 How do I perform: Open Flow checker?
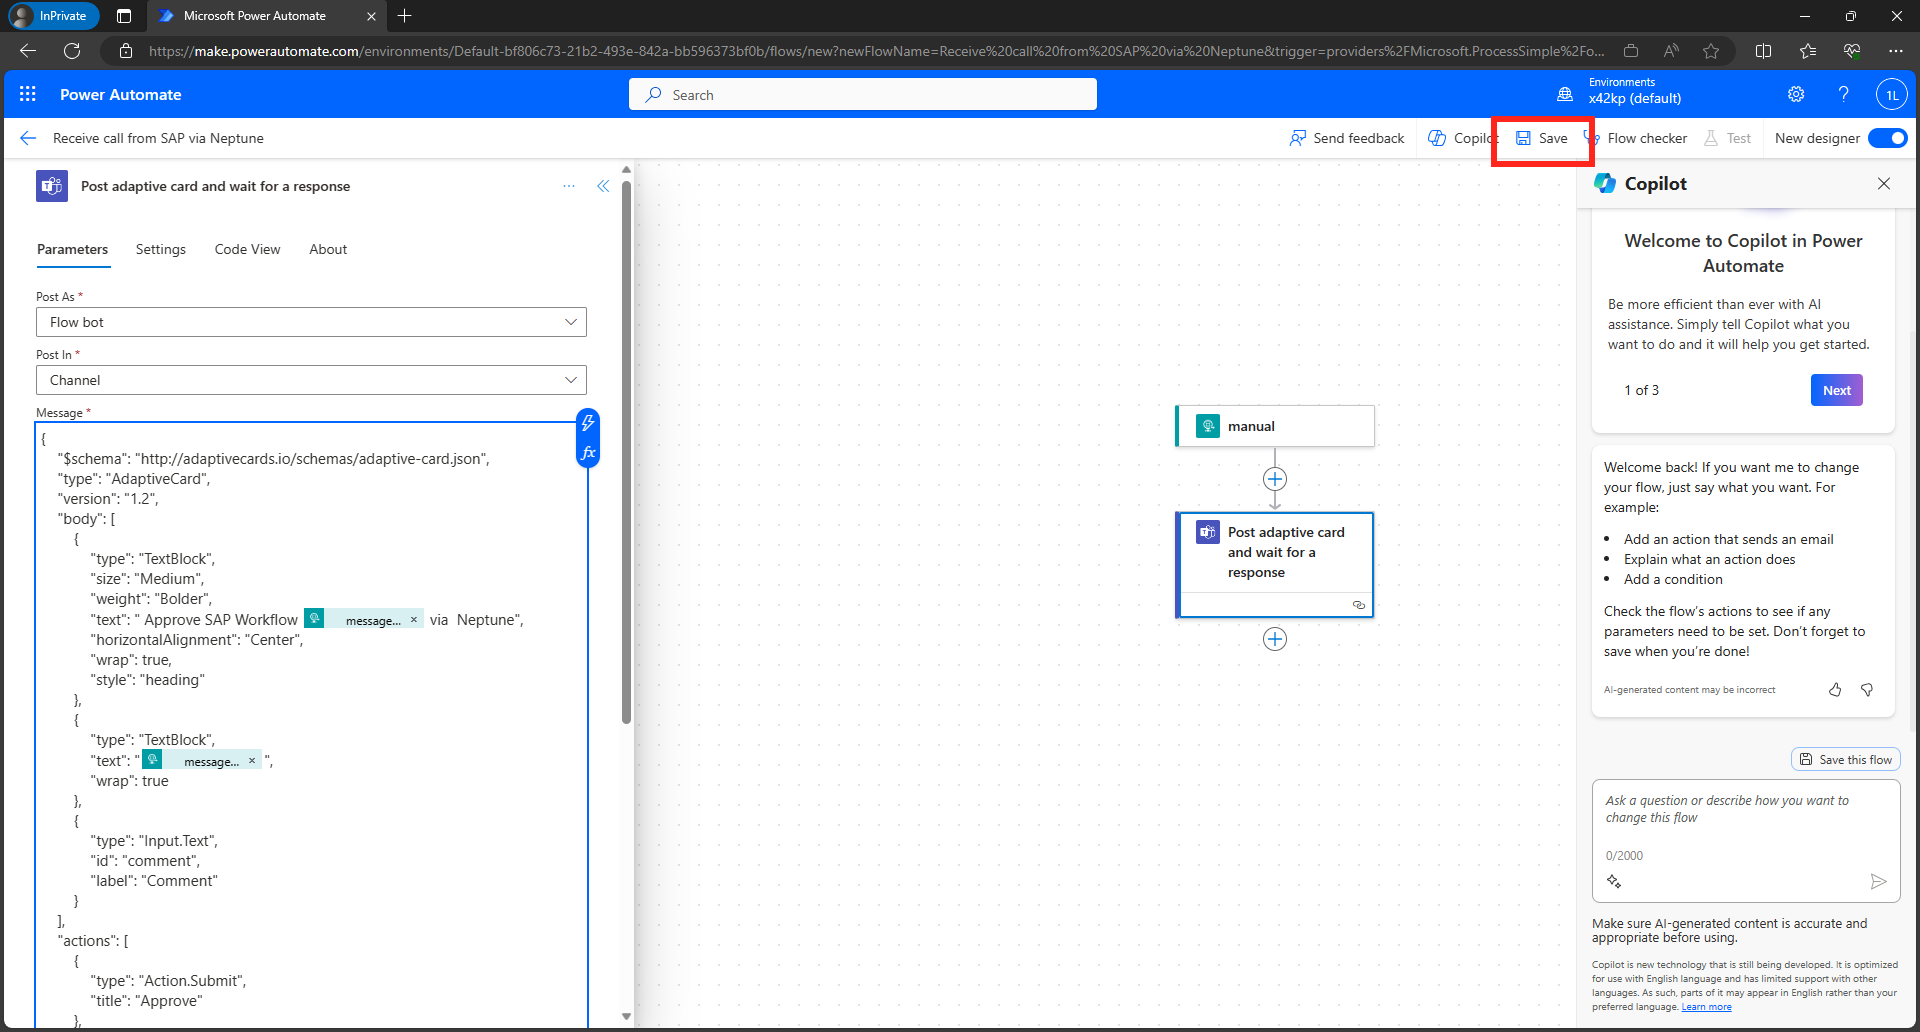[1636, 138]
